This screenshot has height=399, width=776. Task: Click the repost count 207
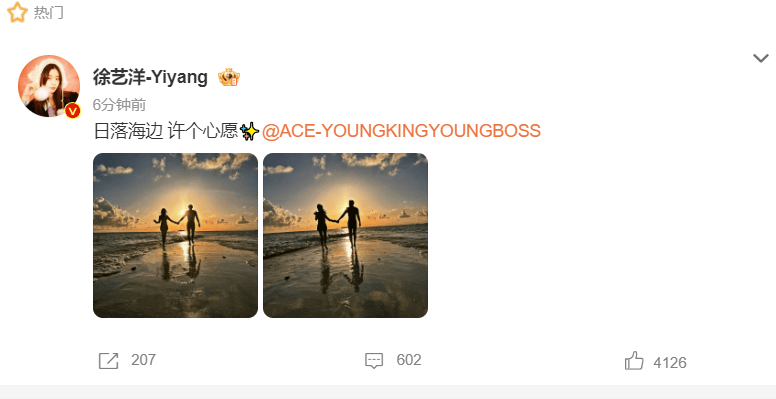coord(144,360)
